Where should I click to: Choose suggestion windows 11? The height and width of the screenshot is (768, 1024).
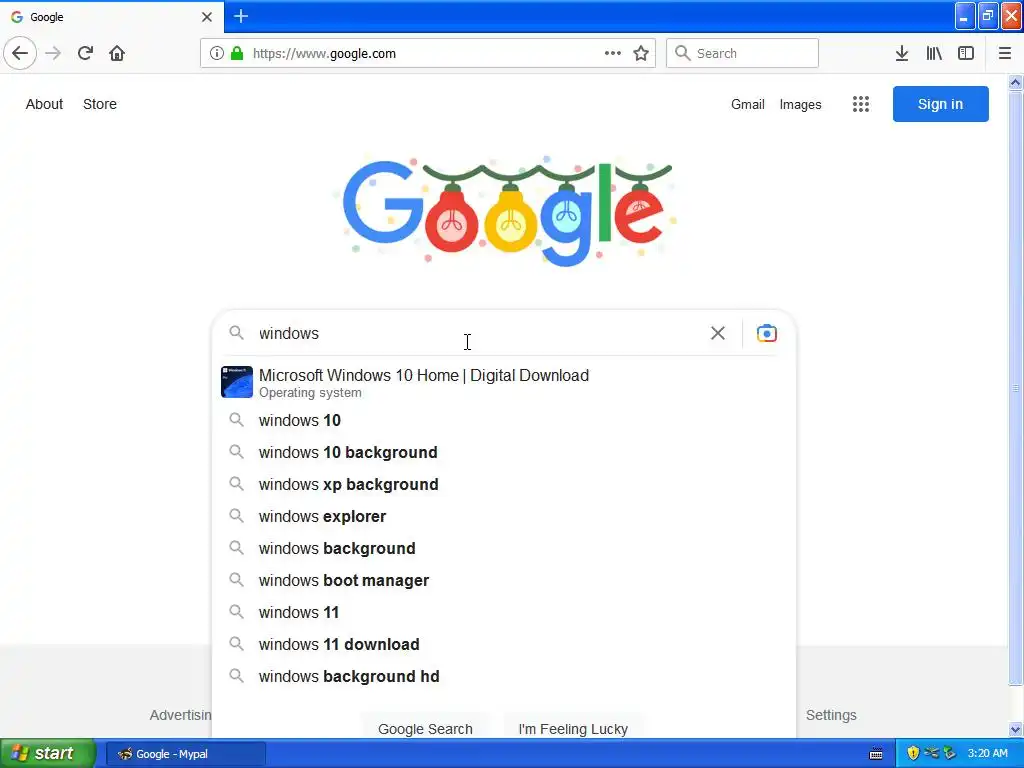(x=504, y=613)
